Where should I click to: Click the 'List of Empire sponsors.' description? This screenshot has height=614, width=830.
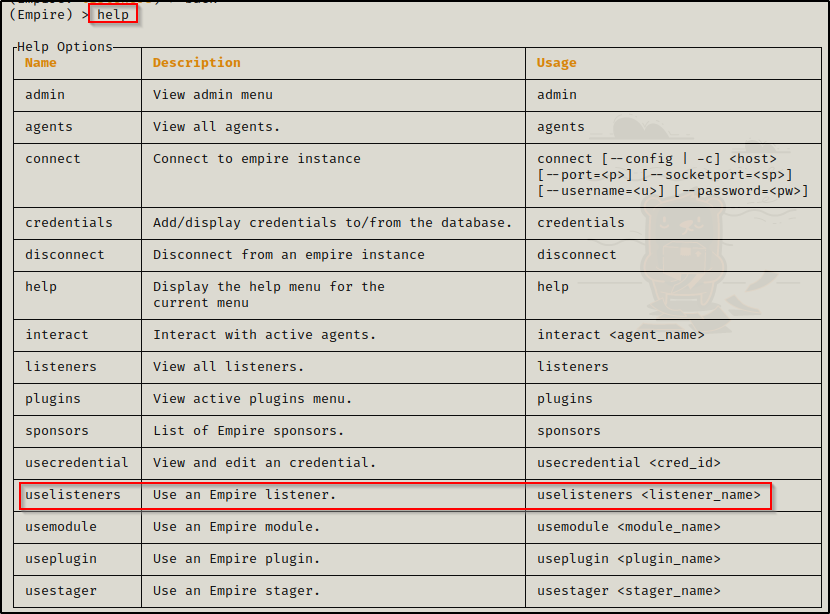pyautogui.click(x=248, y=431)
